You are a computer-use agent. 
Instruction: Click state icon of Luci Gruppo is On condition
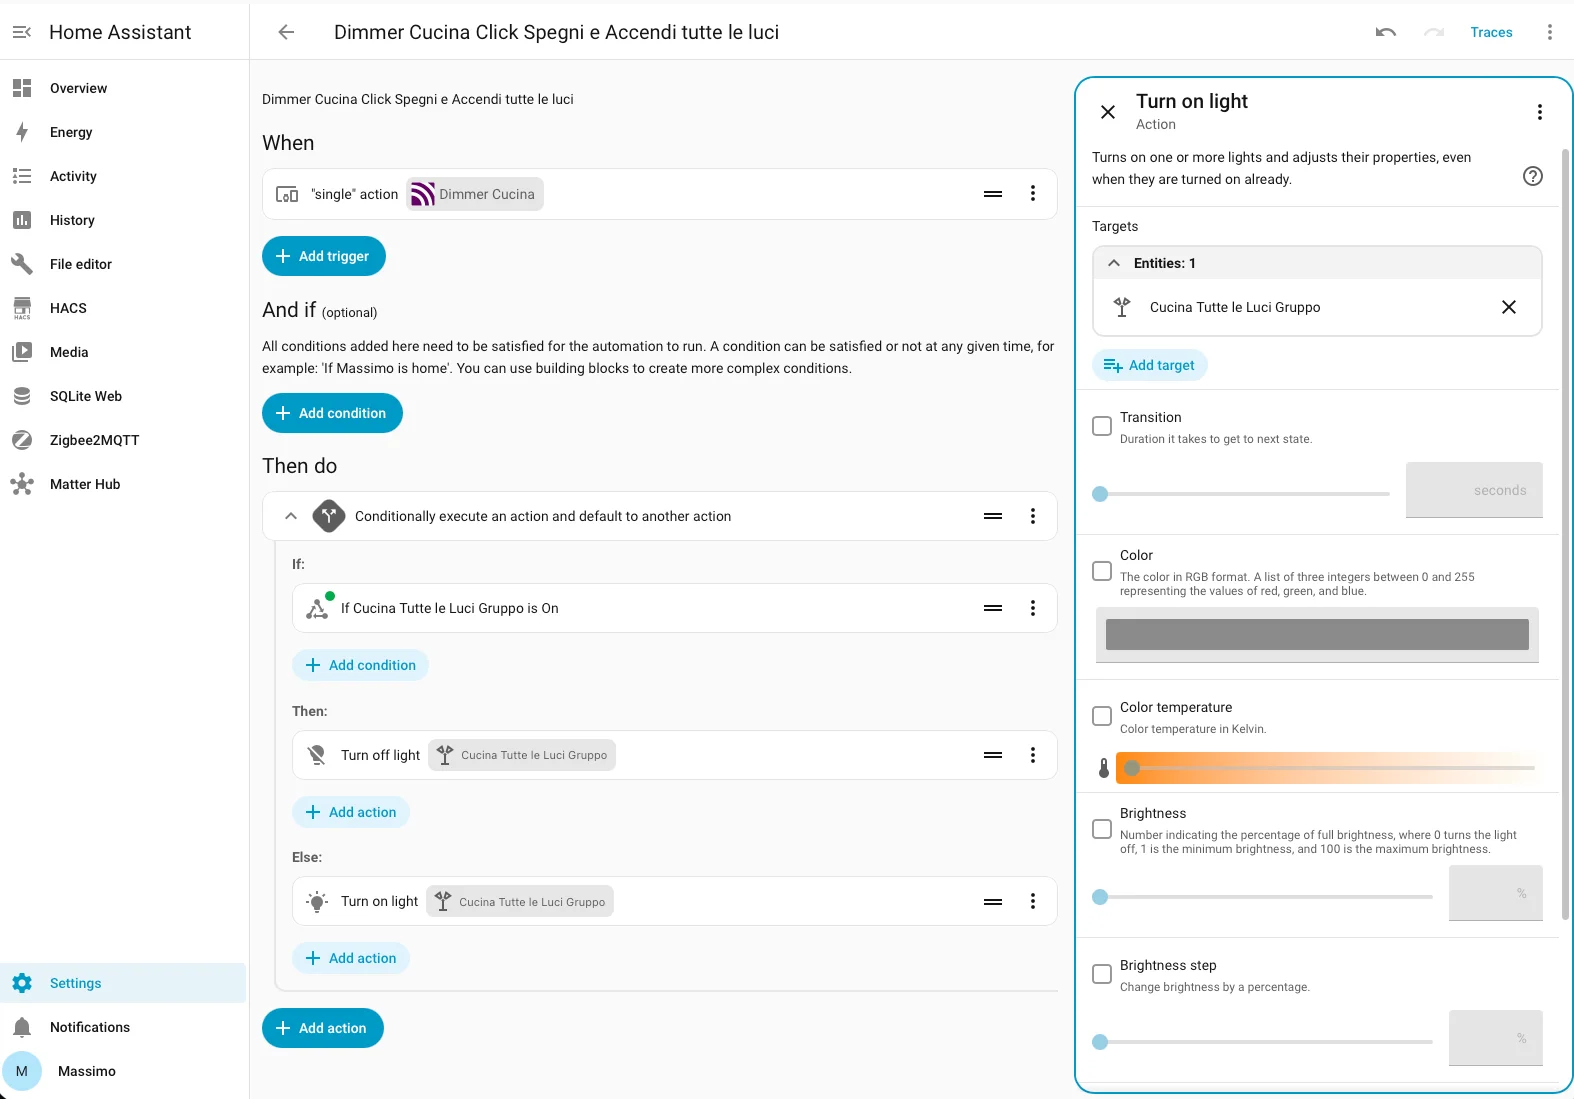(x=318, y=608)
